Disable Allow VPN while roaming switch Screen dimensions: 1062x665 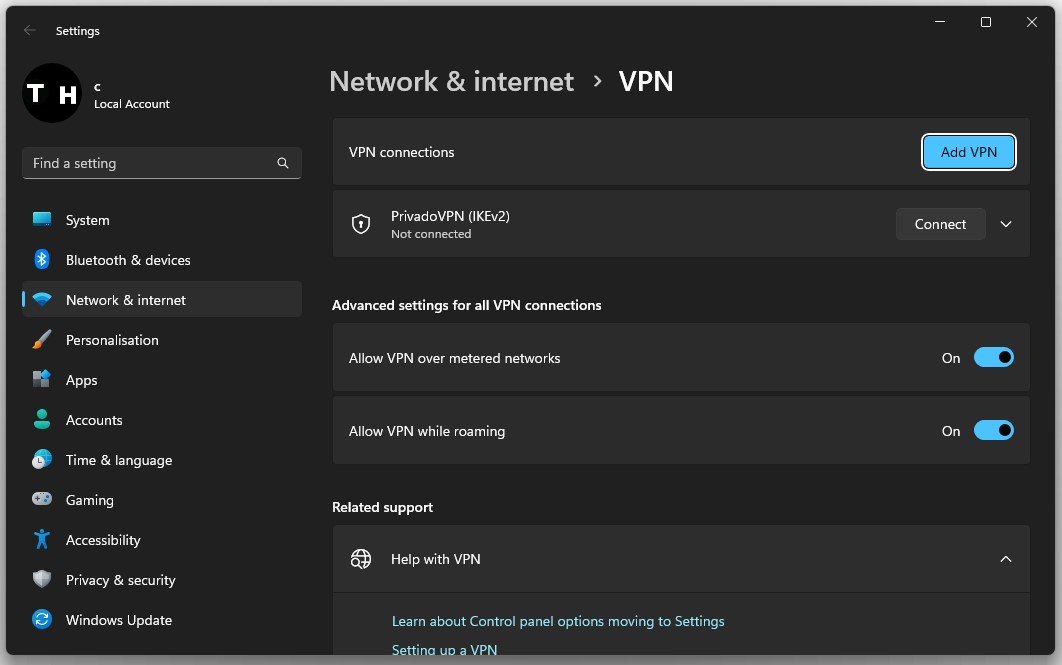coord(994,431)
